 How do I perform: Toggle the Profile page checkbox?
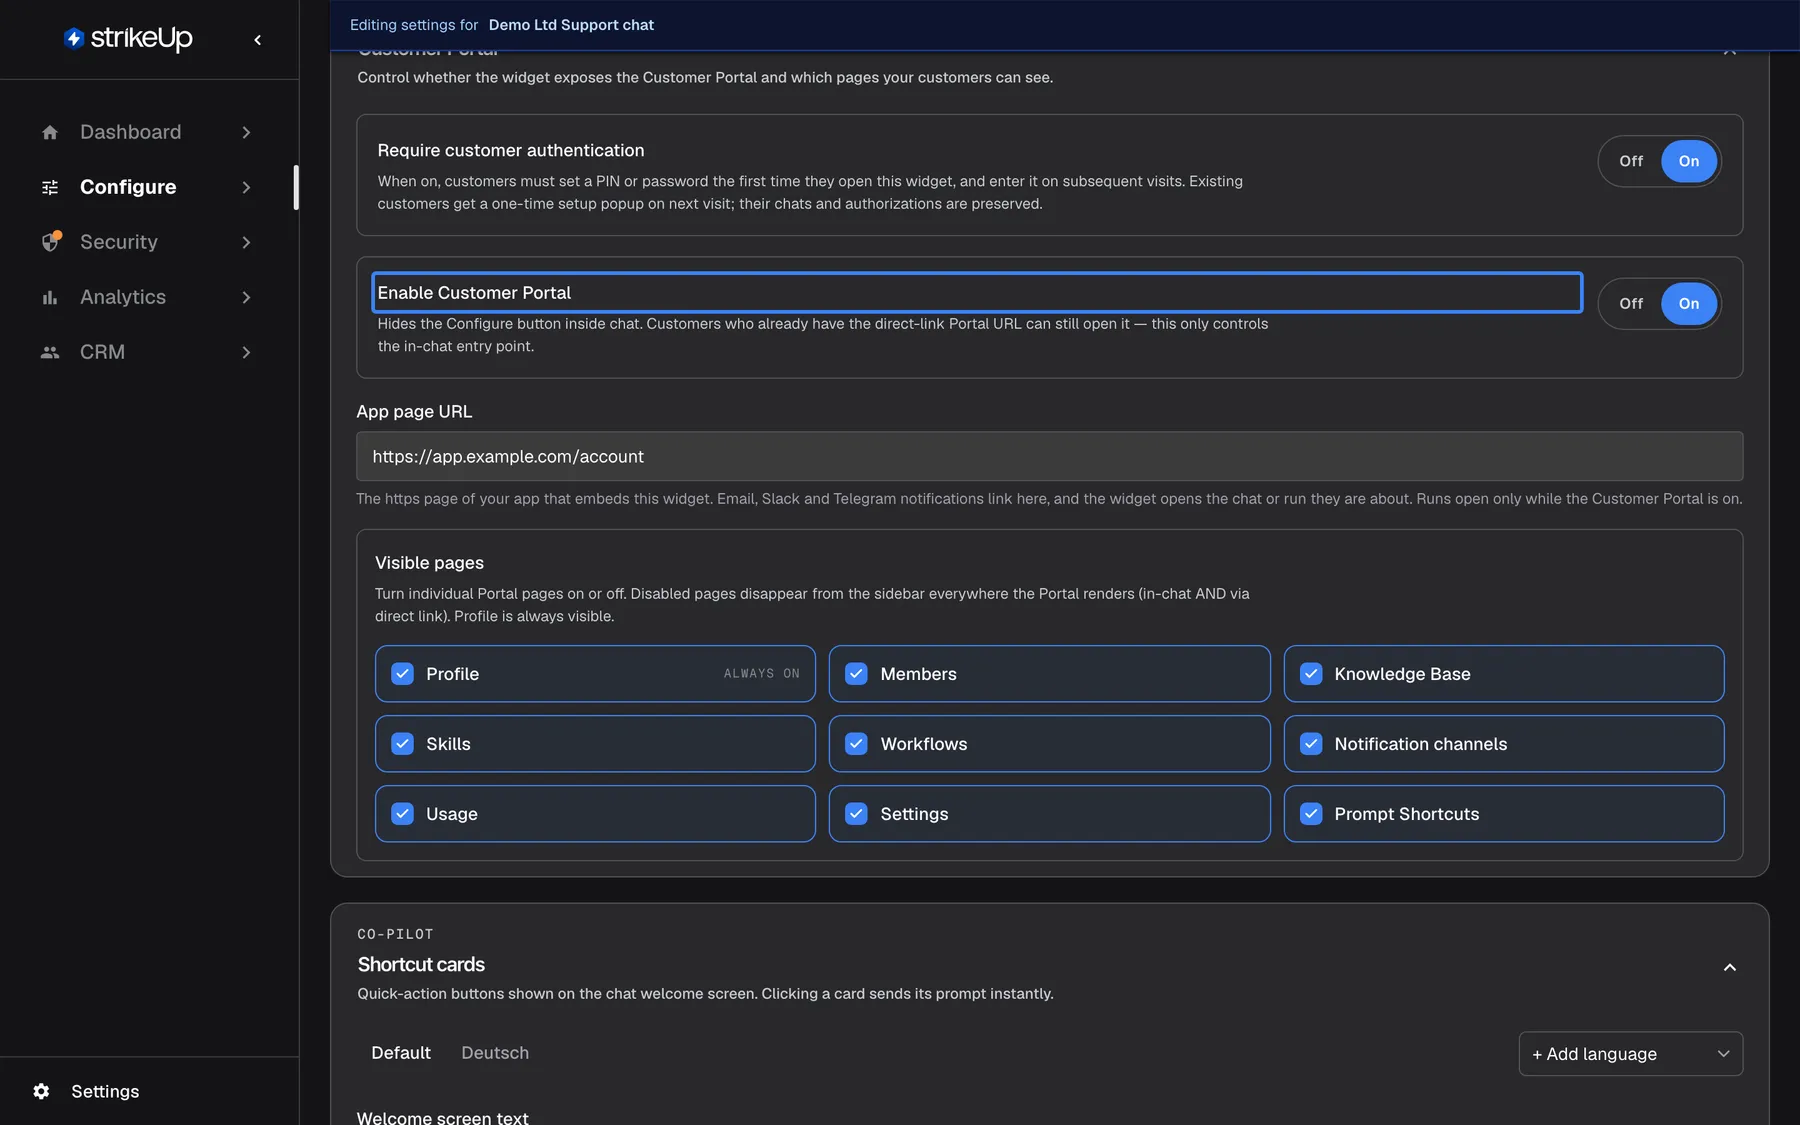[x=402, y=674]
